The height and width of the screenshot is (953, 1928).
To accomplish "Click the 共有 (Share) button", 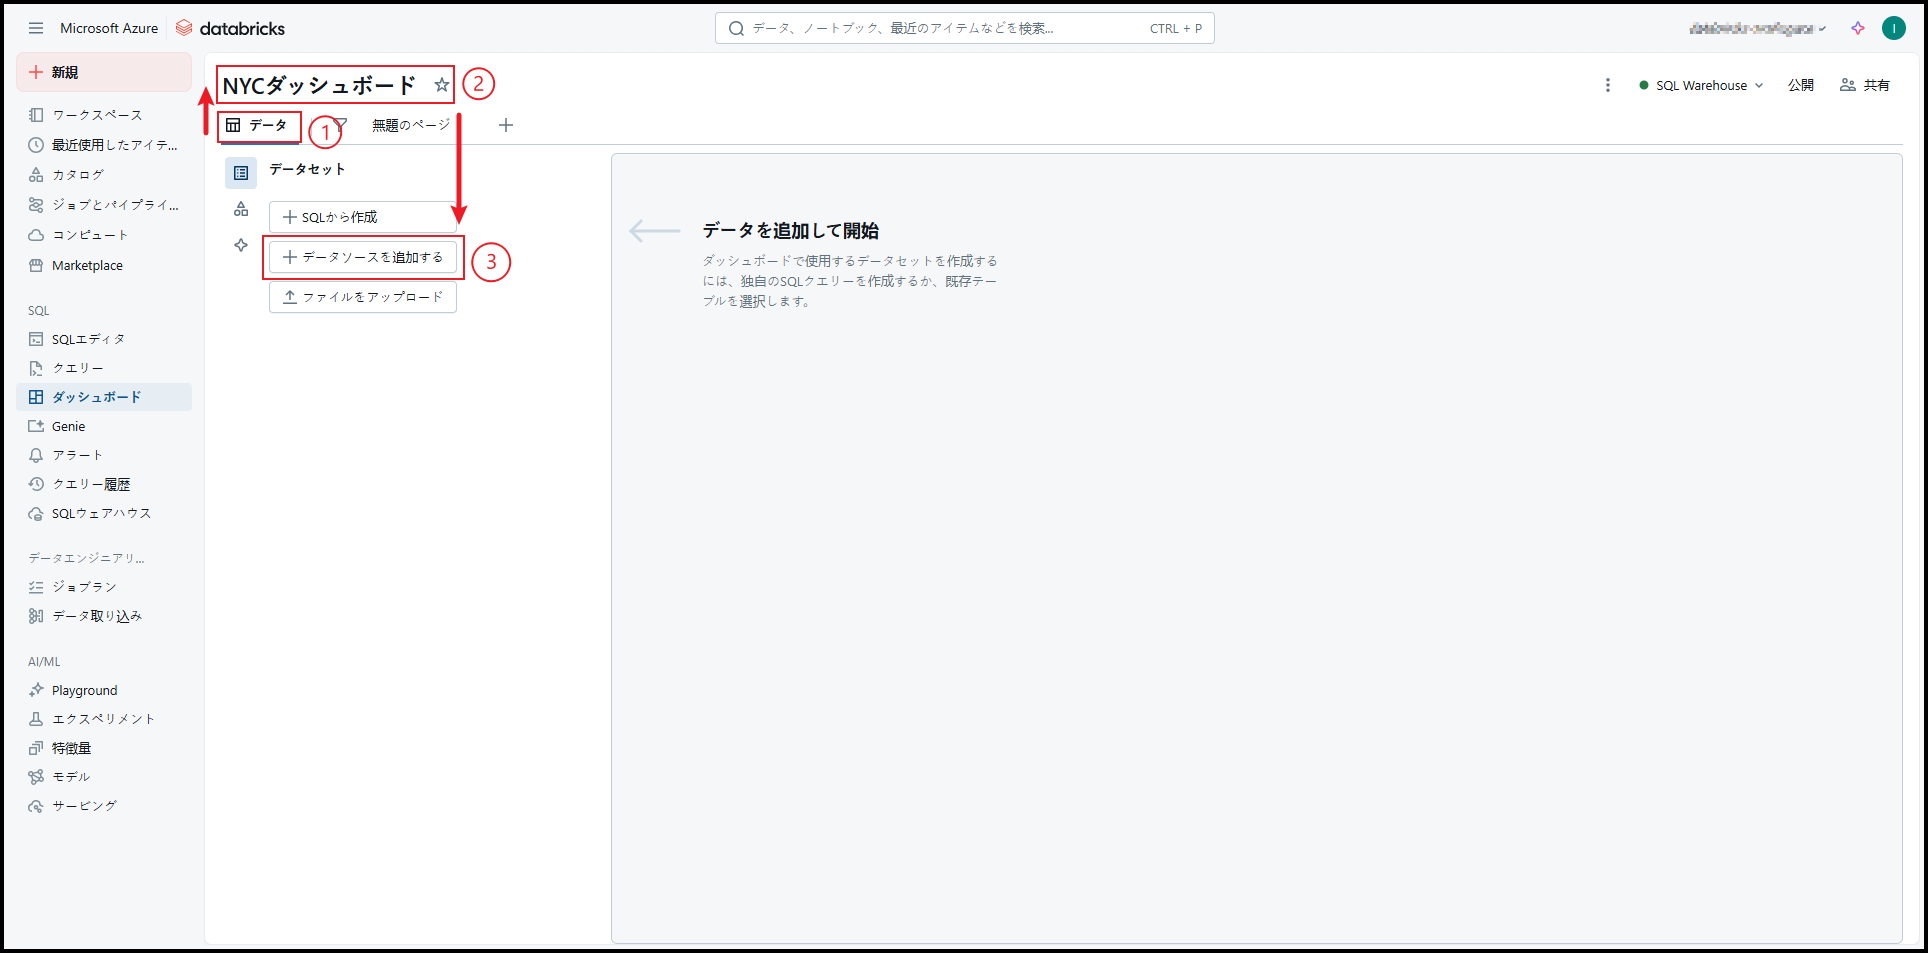I will click(x=1865, y=85).
